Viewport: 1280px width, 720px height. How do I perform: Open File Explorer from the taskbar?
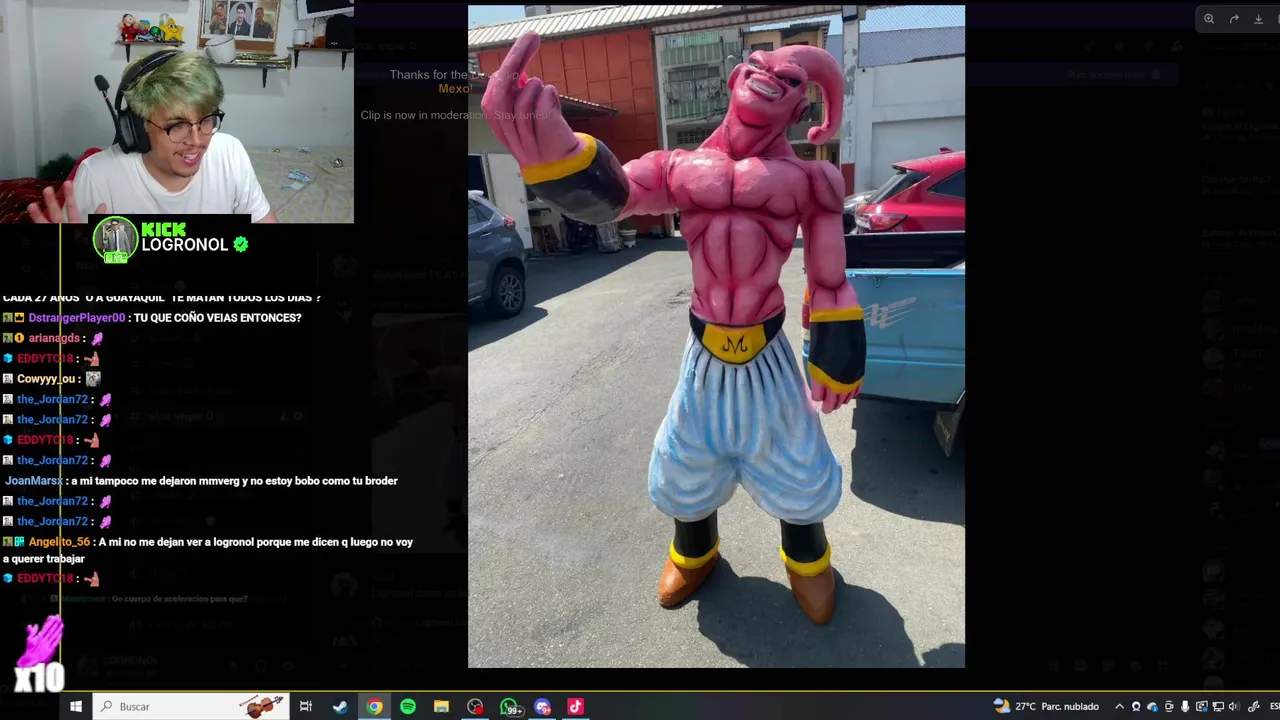point(441,706)
